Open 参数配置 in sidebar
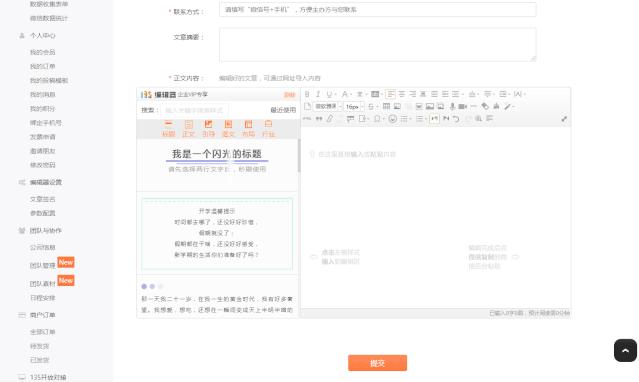The image size is (639, 382). coord(42,213)
